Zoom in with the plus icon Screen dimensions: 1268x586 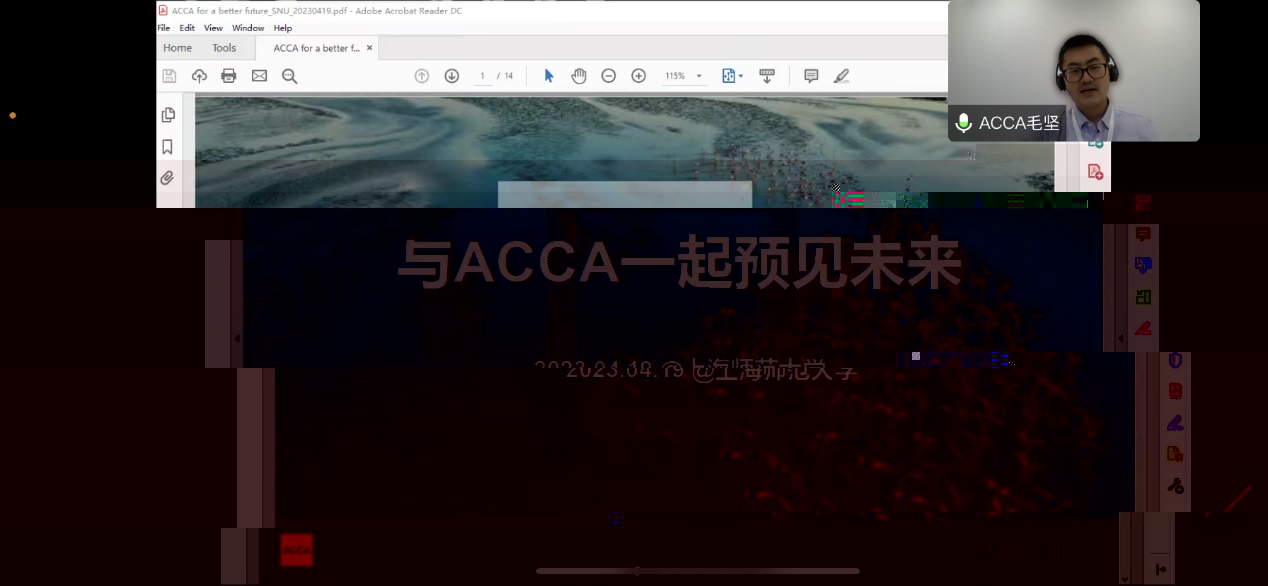pos(639,76)
